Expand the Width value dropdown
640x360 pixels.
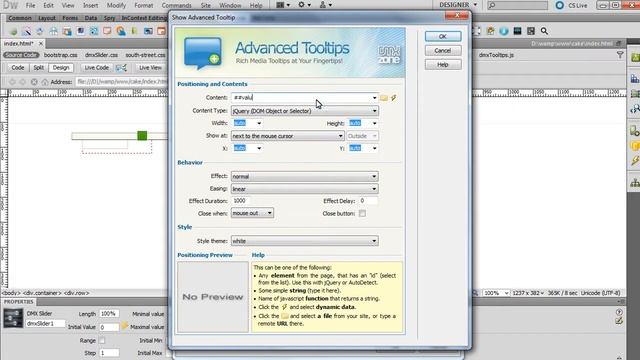259,123
